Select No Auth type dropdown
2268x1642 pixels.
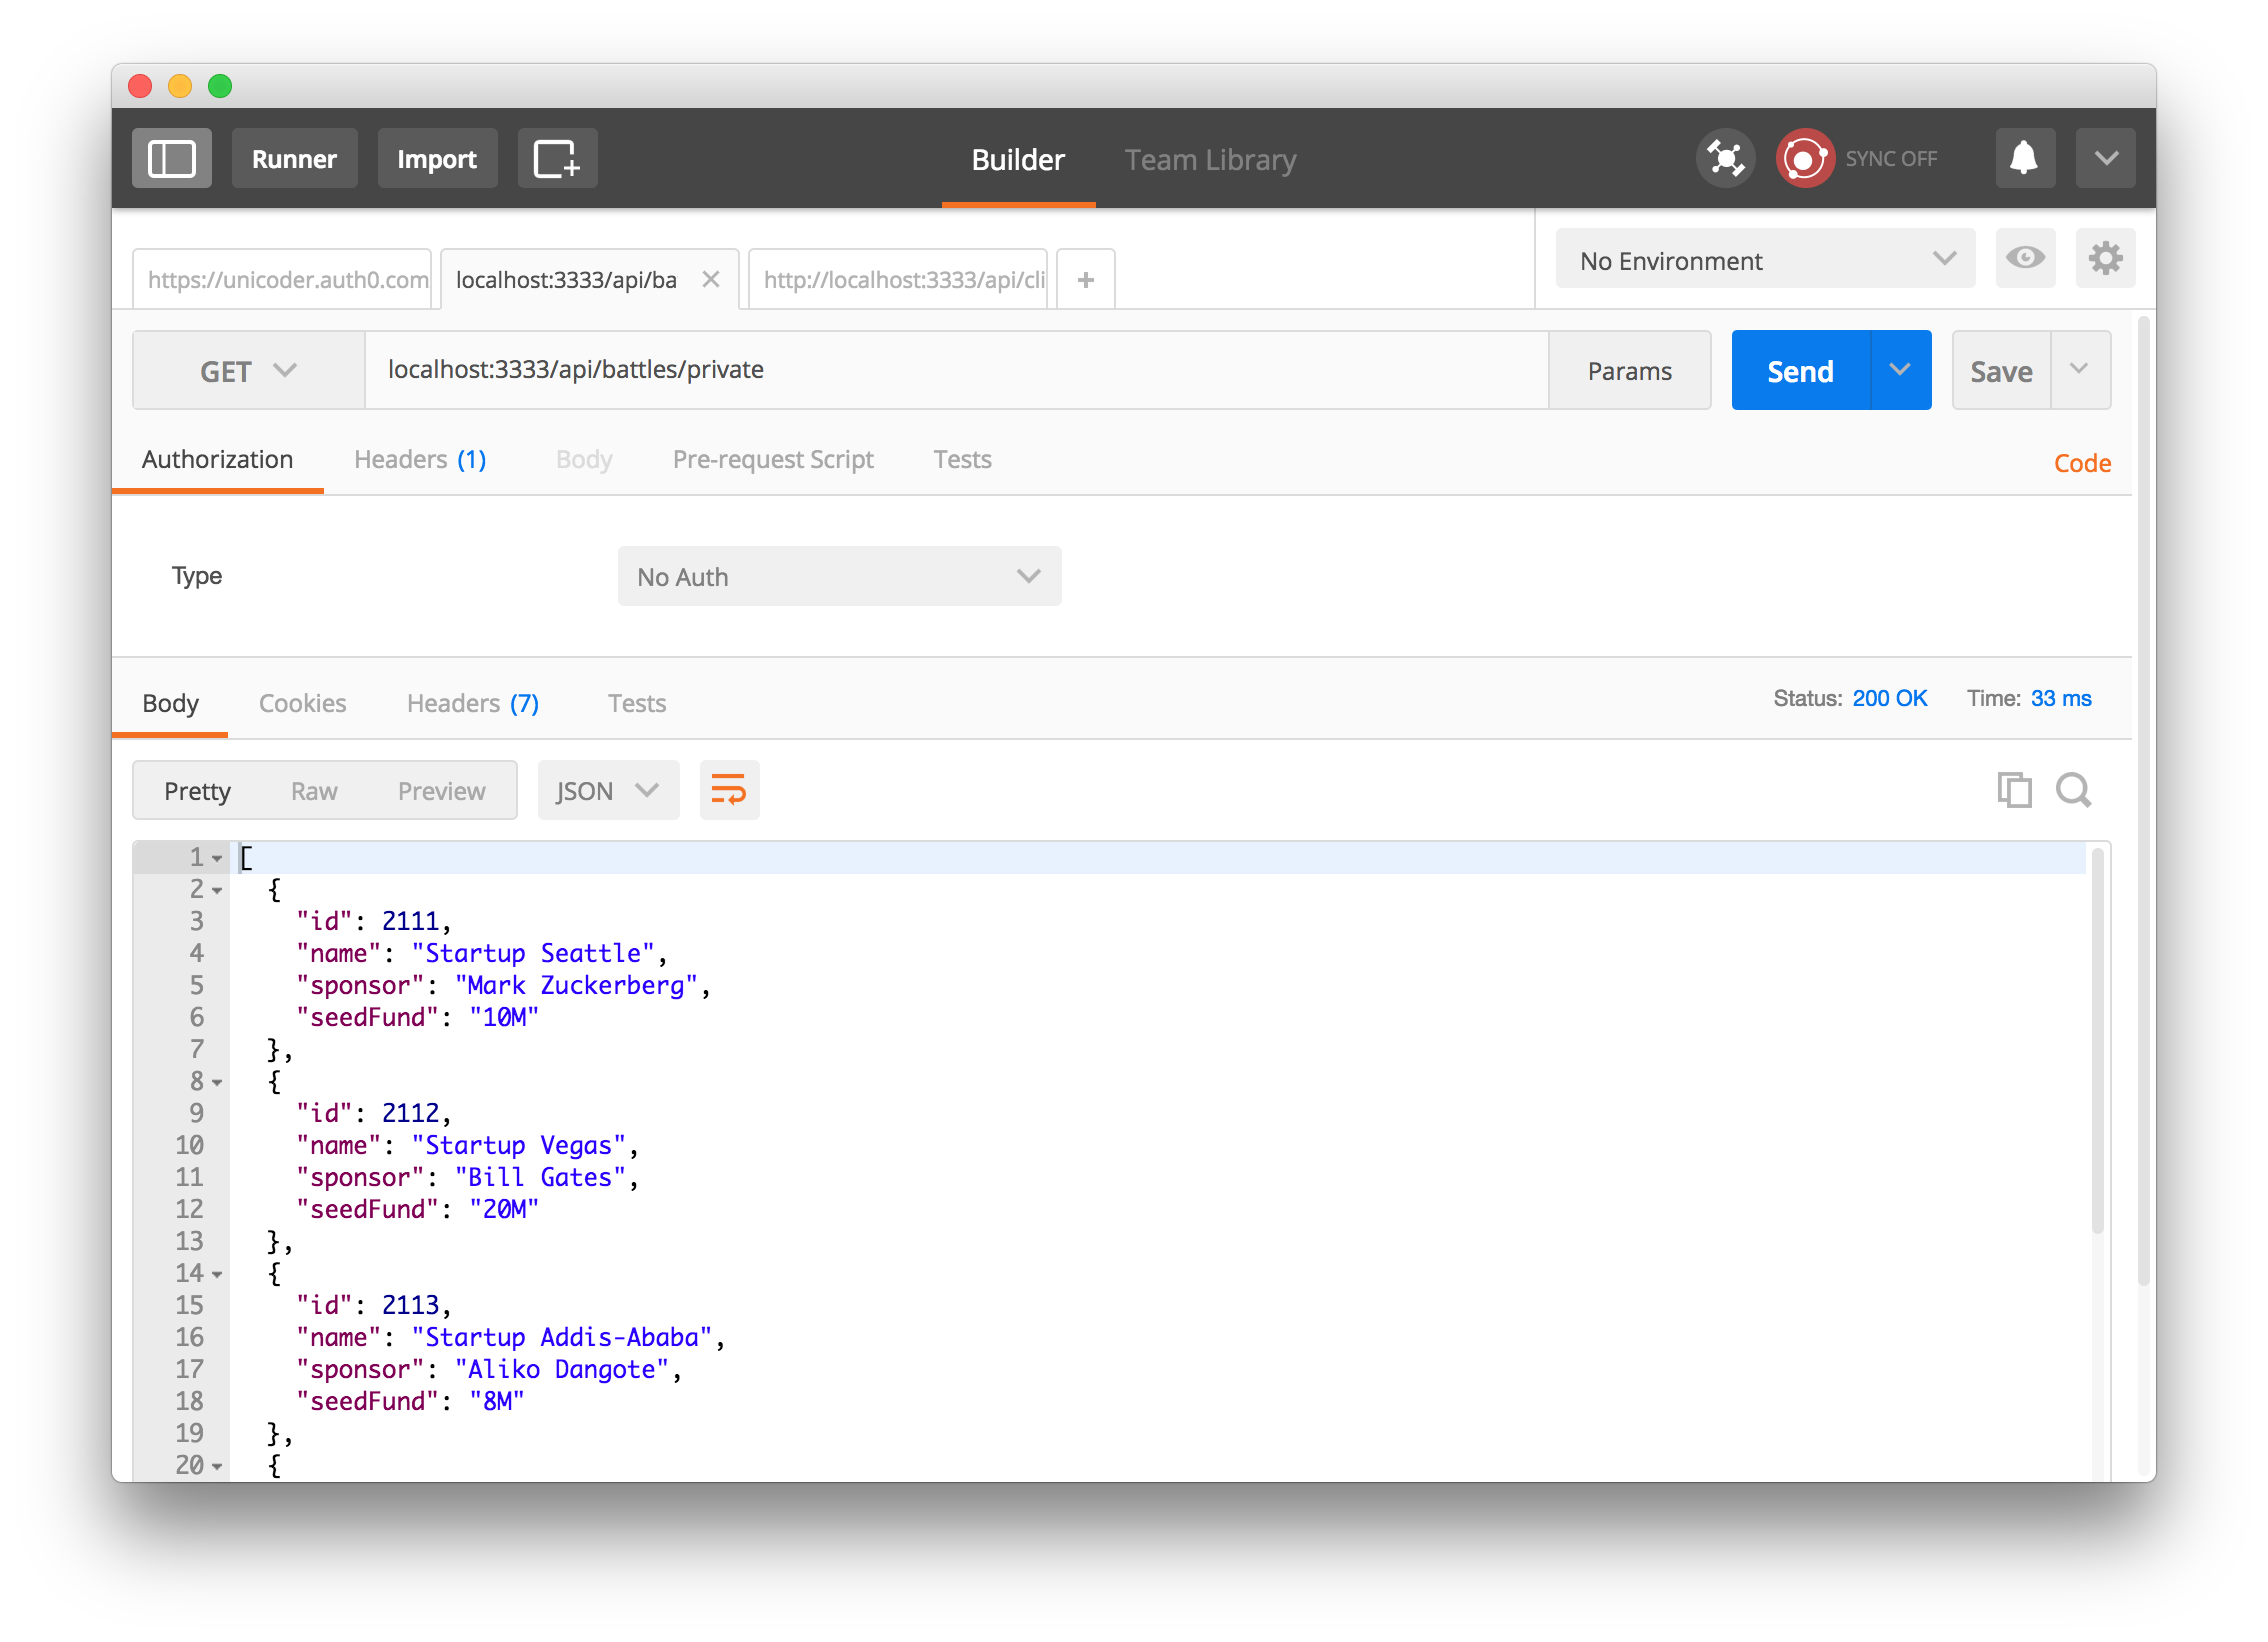pos(842,574)
